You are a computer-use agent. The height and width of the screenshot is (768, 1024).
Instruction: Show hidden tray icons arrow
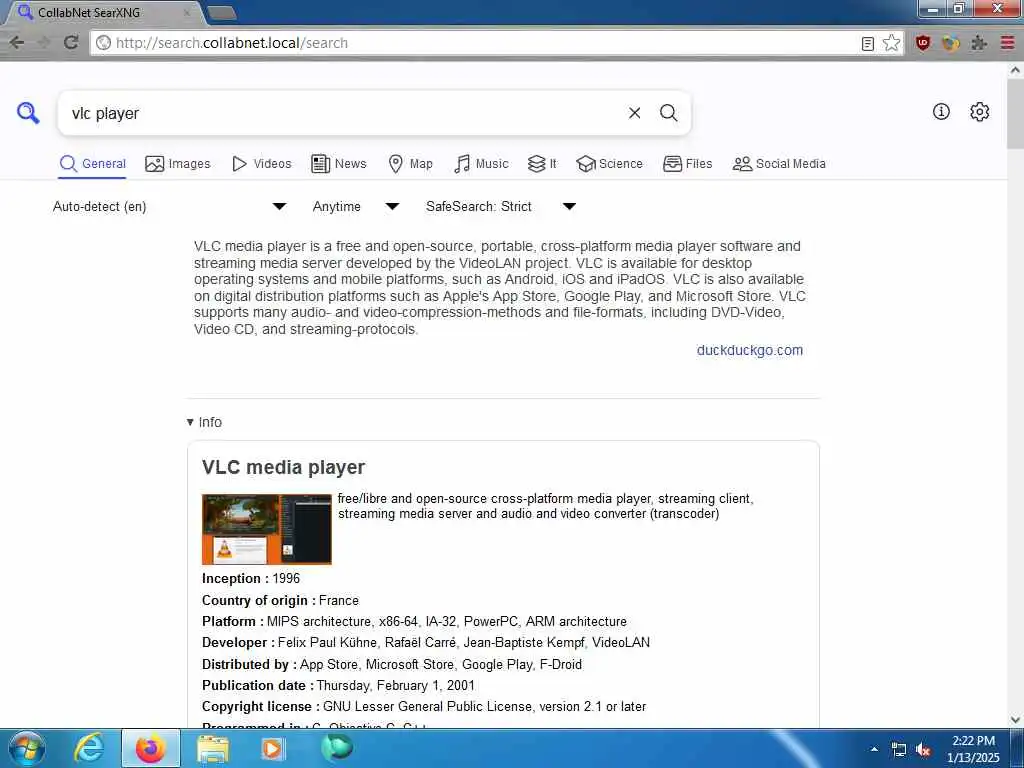[874, 749]
